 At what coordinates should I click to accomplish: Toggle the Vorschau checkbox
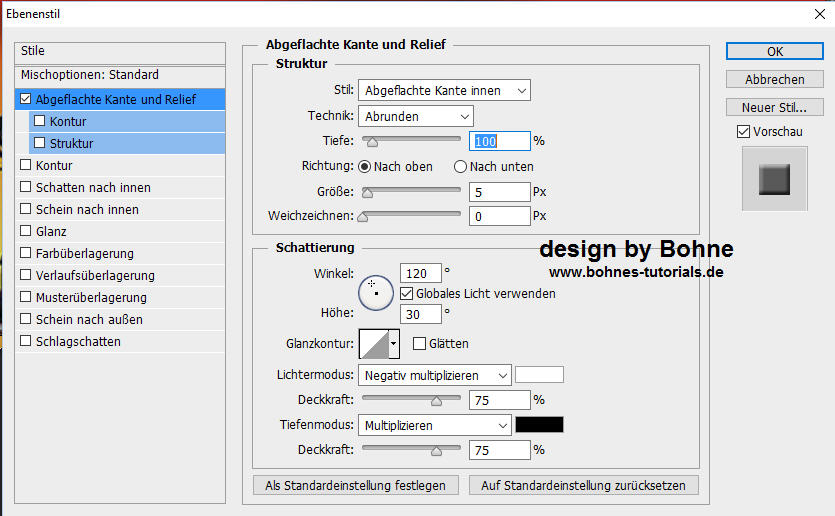point(743,131)
